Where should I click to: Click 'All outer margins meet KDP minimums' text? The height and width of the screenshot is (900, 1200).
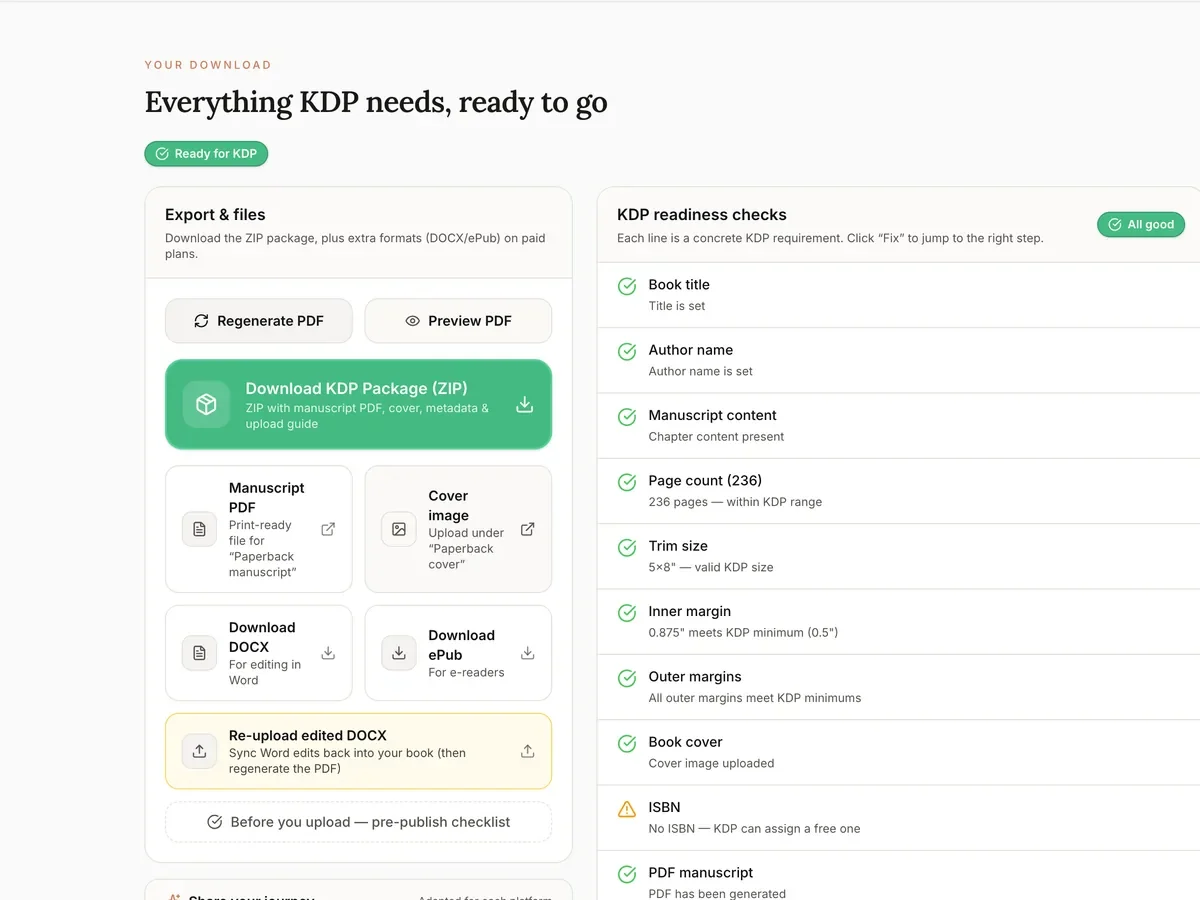click(754, 698)
